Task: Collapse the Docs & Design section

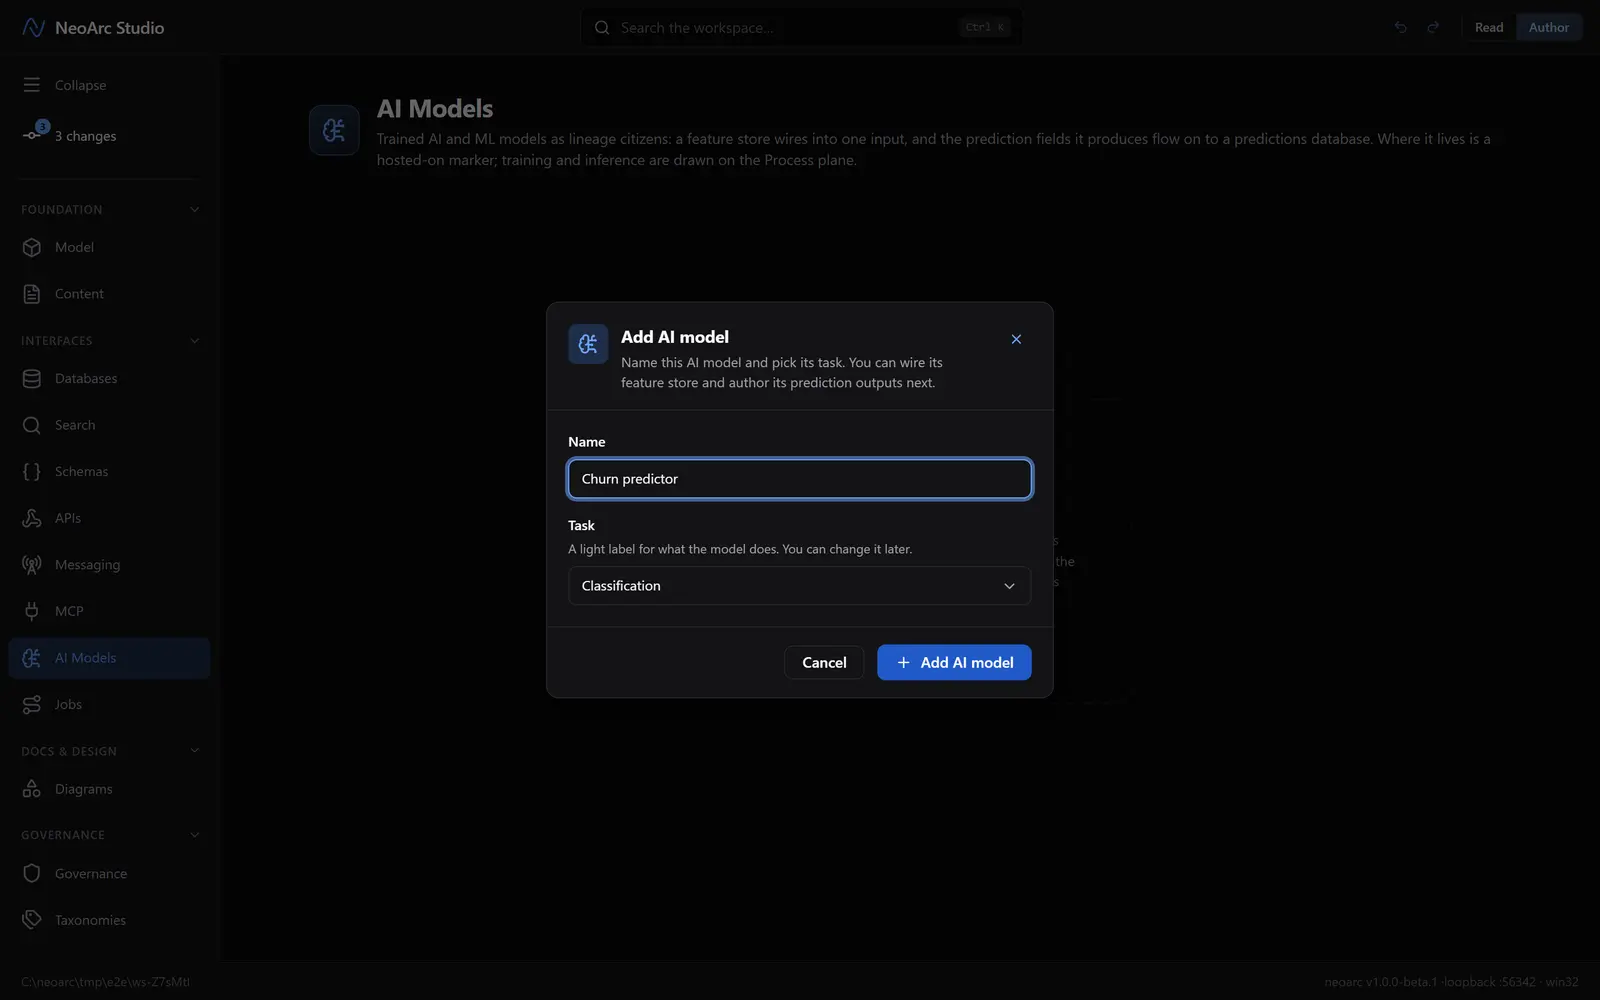Action: (194, 751)
